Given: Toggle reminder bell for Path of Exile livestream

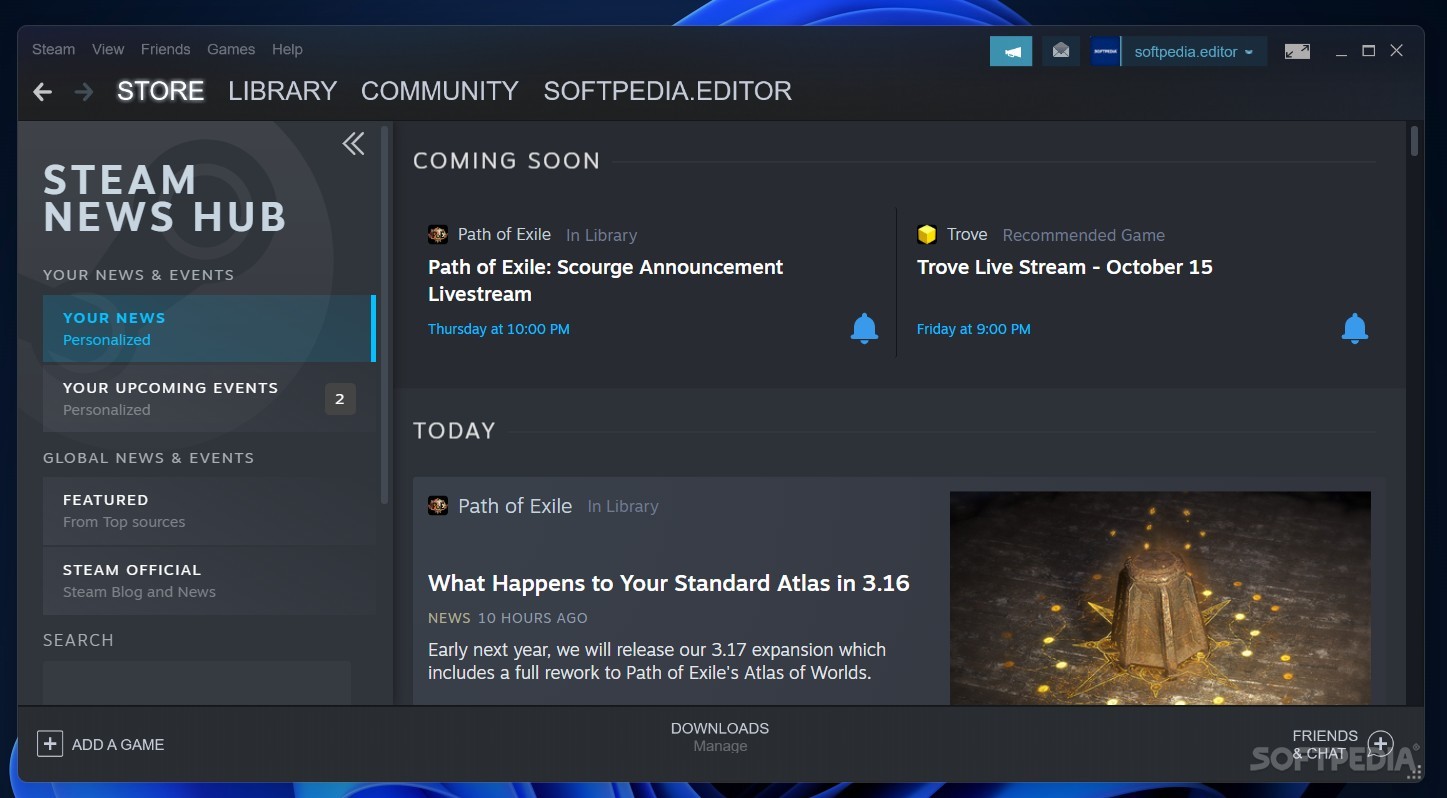Looking at the screenshot, I should point(864,328).
